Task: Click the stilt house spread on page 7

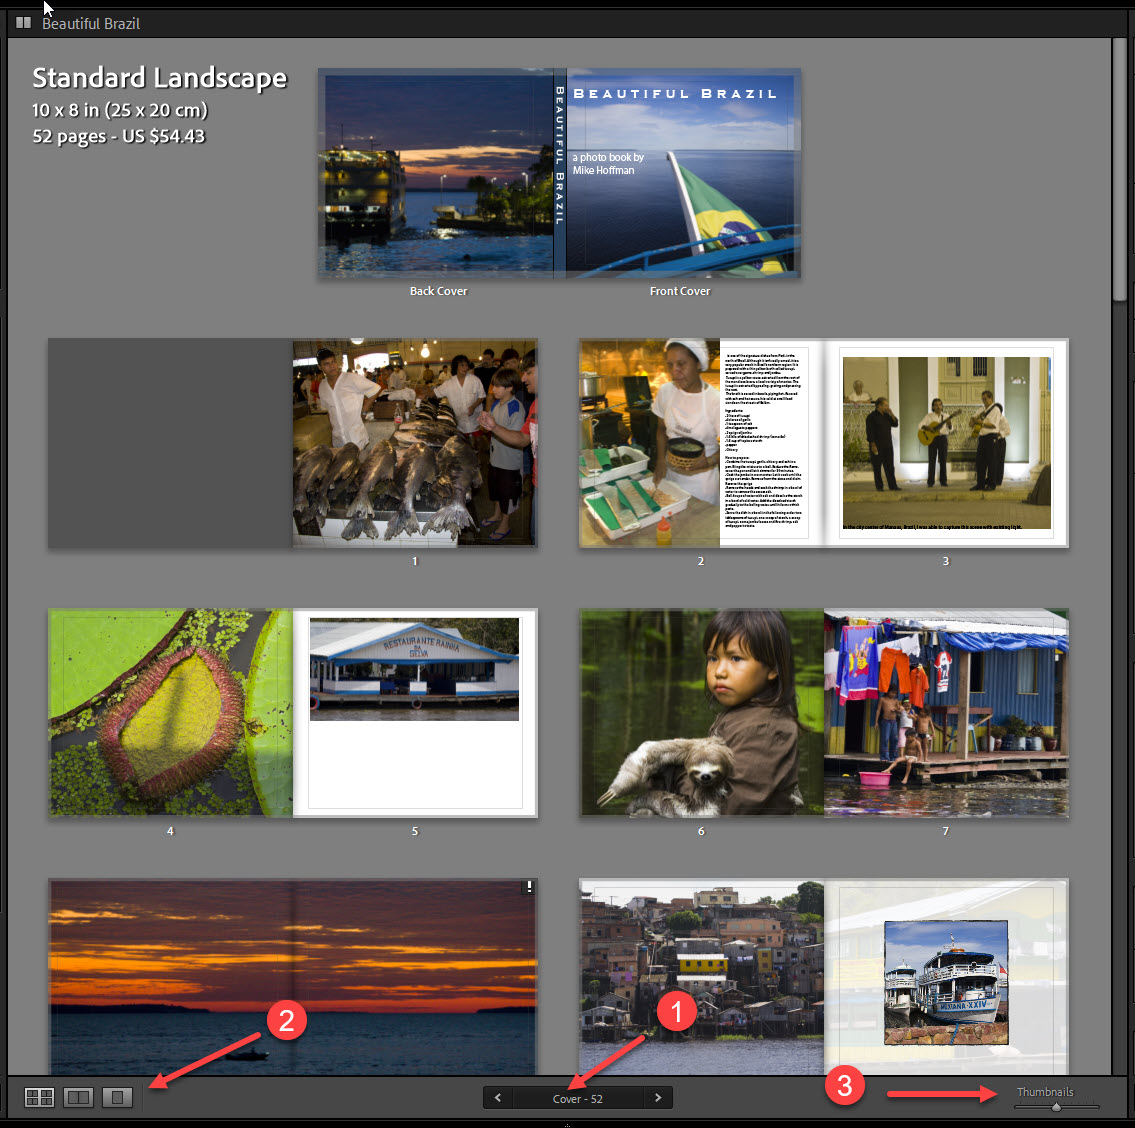Action: click(x=945, y=712)
